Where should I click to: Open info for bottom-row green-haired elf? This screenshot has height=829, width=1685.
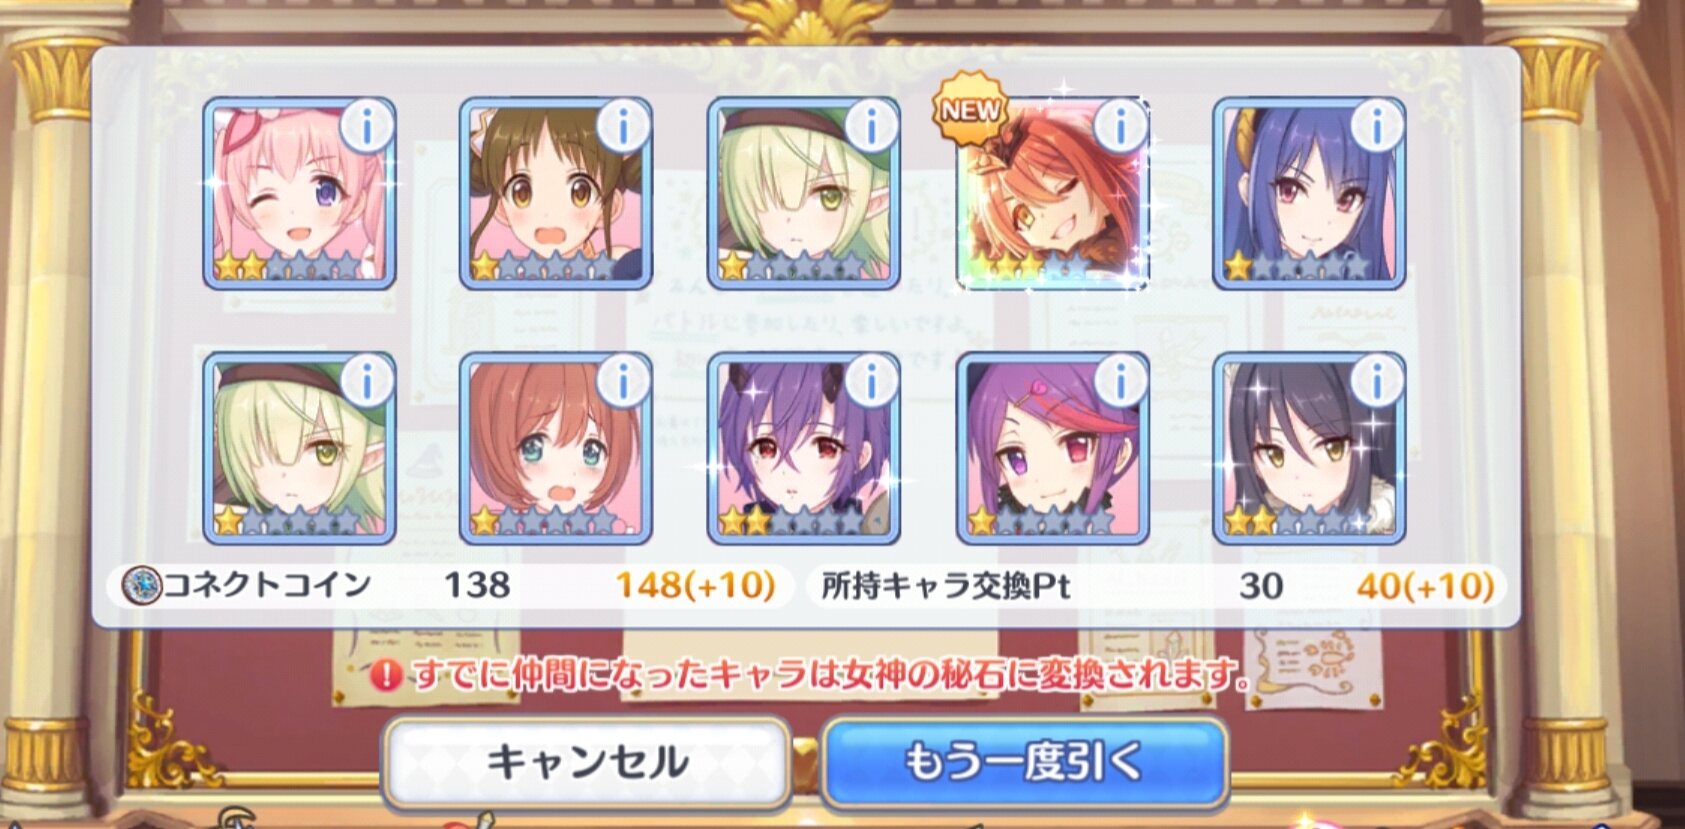pyautogui.click(x=367, y=381)
